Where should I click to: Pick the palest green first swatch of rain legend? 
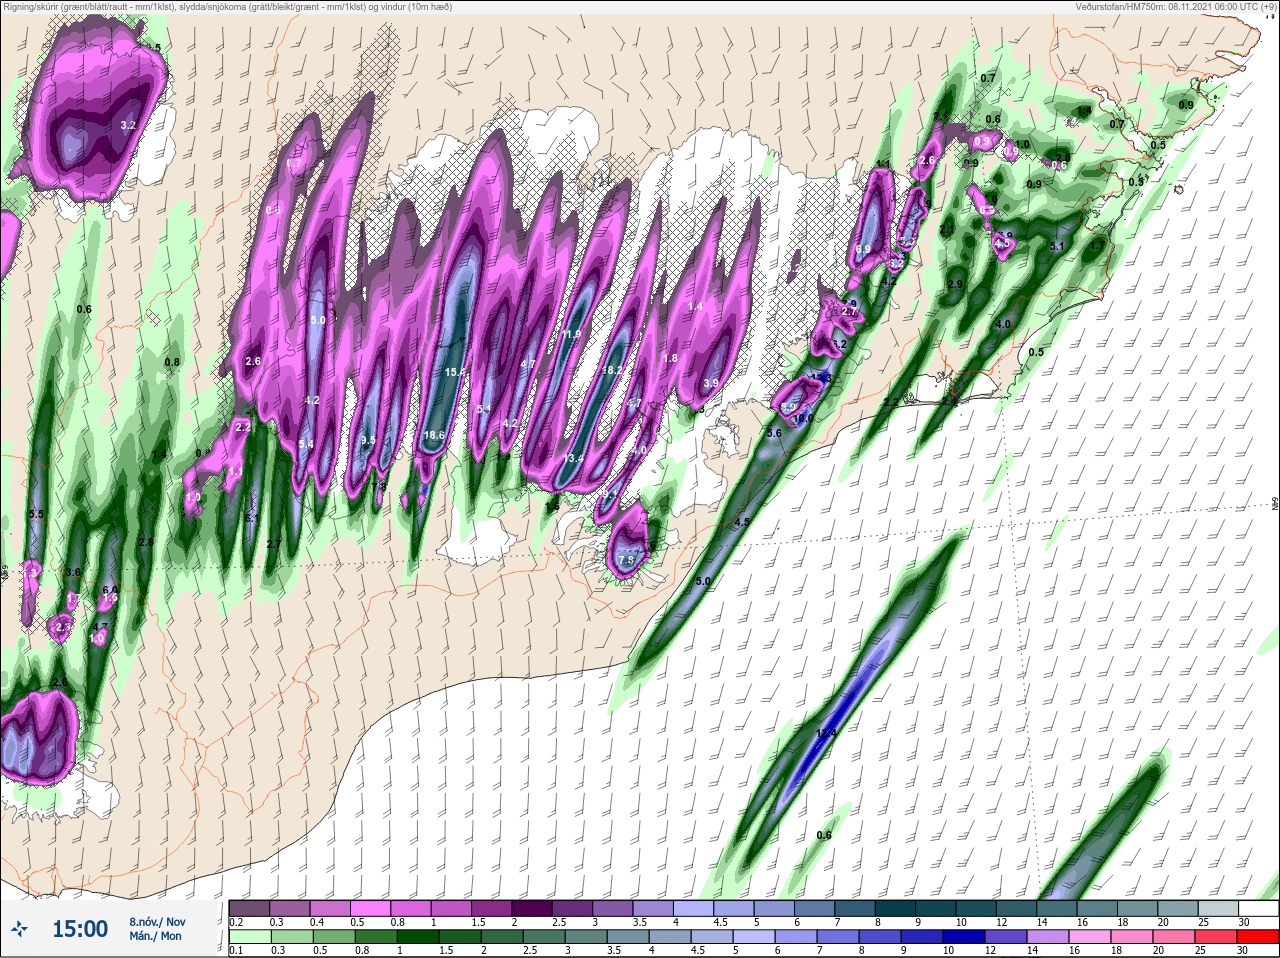249,938
